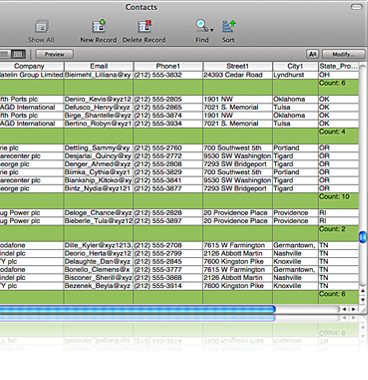Image resolution: width=368 pixels, height=380 pixels.
Task: Toggle the Aa formatting bar button
Action: click(312, 54)
